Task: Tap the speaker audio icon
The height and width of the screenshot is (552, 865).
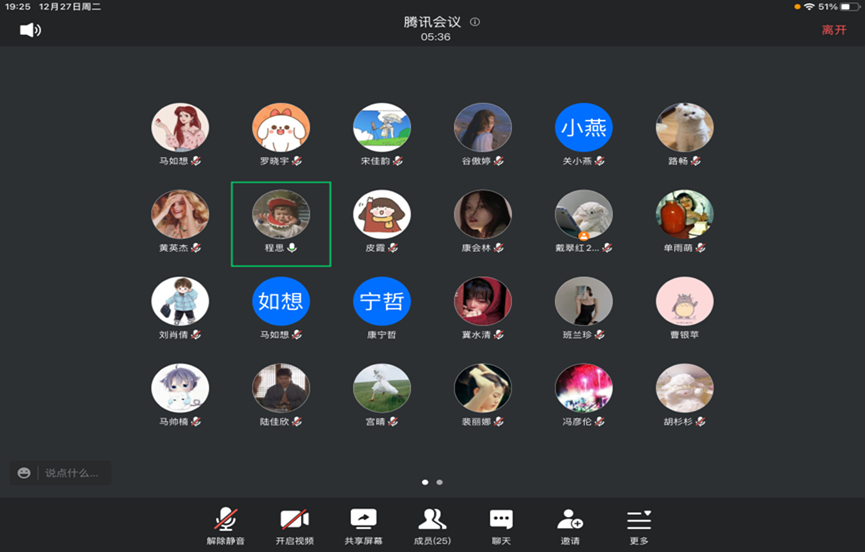Action: 30,30
